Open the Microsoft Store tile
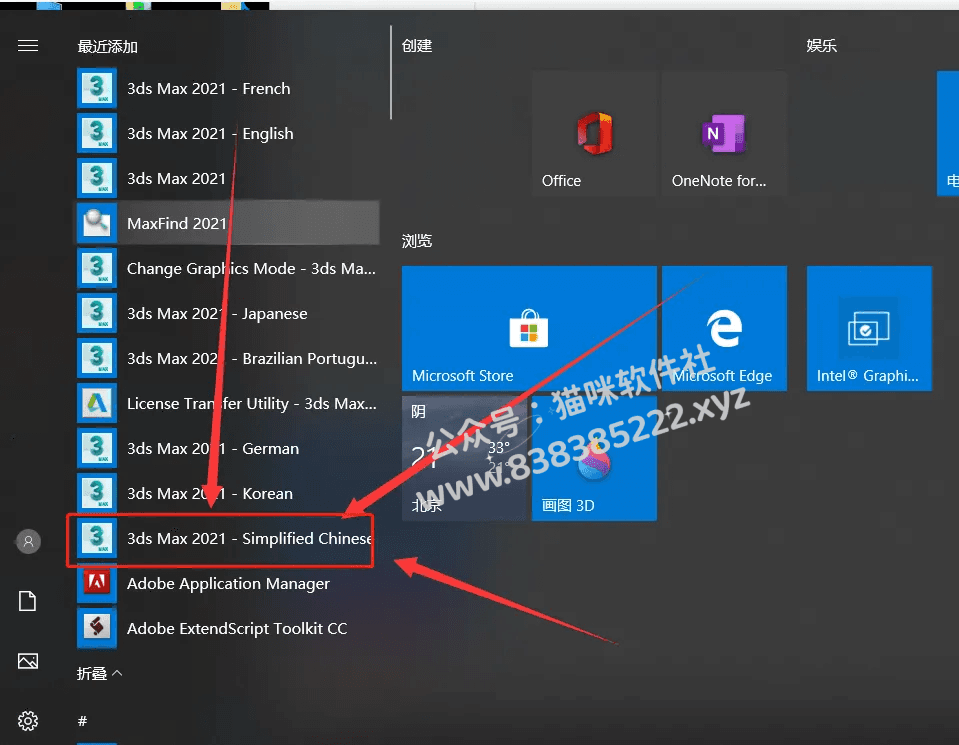The height and width of the screenshot is (745, 959). click(529, 328)
